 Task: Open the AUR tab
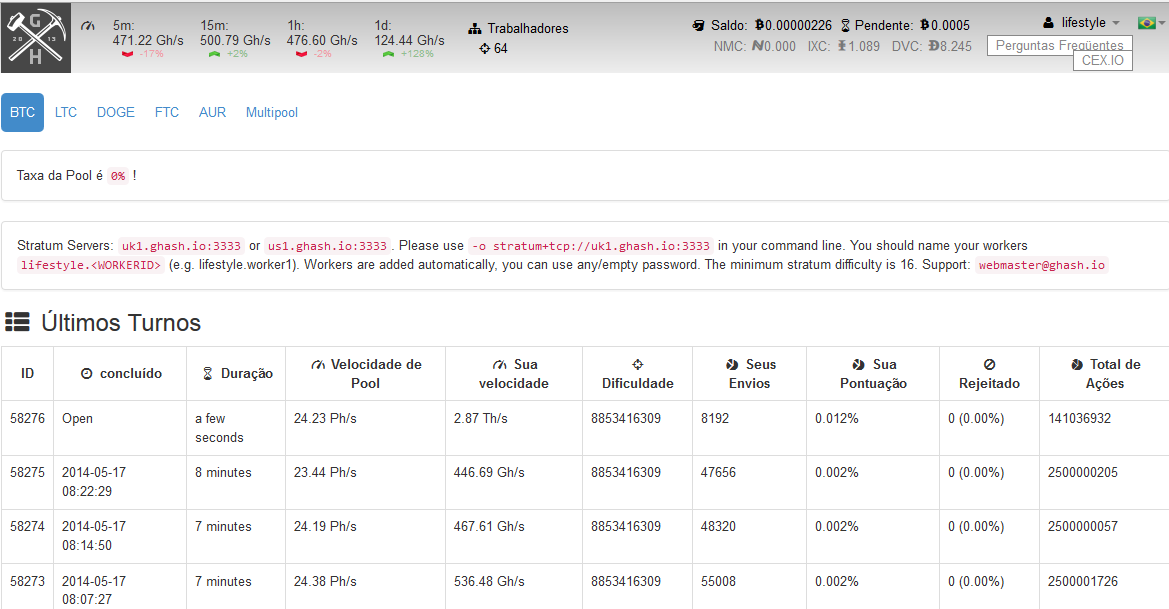pyautogui.click(x=212, y=113)
